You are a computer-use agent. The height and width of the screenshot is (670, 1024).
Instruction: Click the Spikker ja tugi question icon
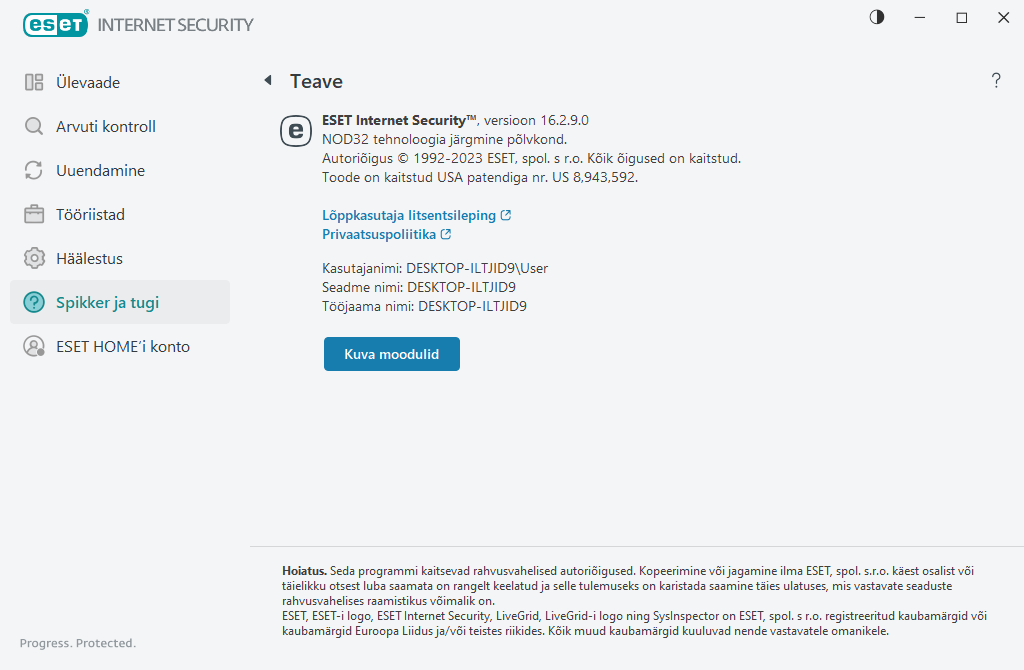coord(34,303)
